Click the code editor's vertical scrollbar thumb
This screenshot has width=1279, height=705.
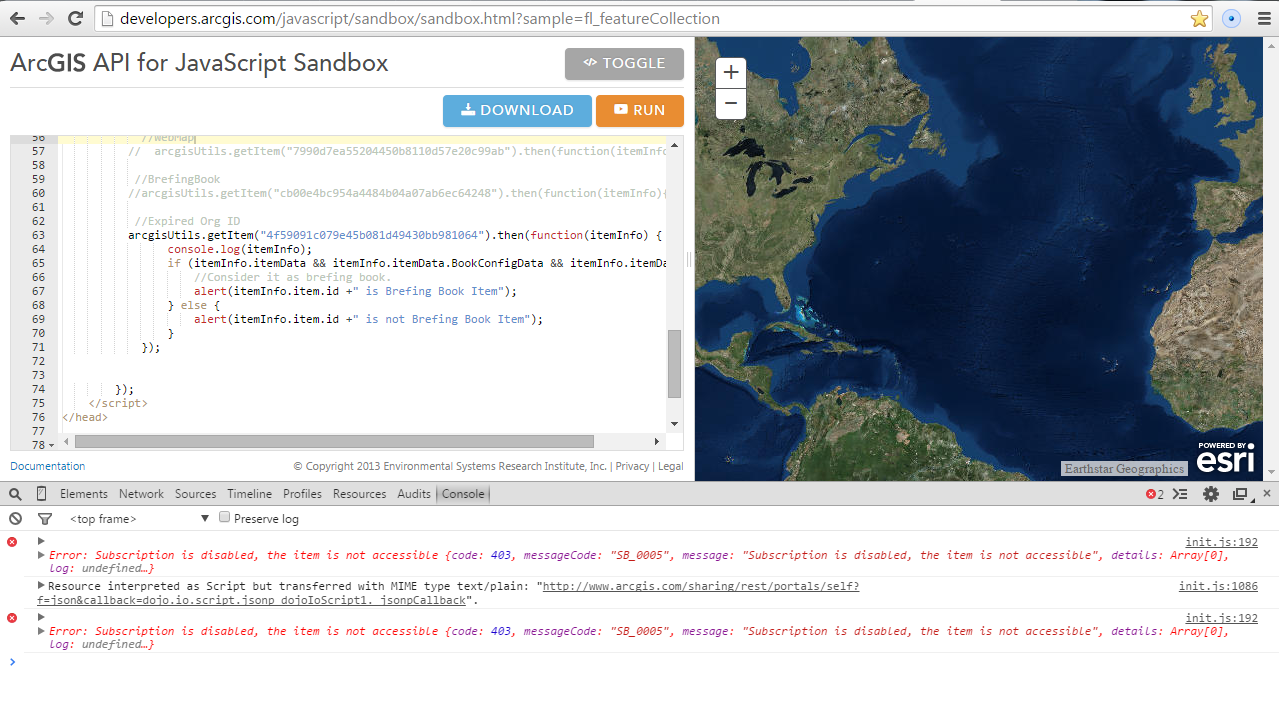tap(675, 363)
